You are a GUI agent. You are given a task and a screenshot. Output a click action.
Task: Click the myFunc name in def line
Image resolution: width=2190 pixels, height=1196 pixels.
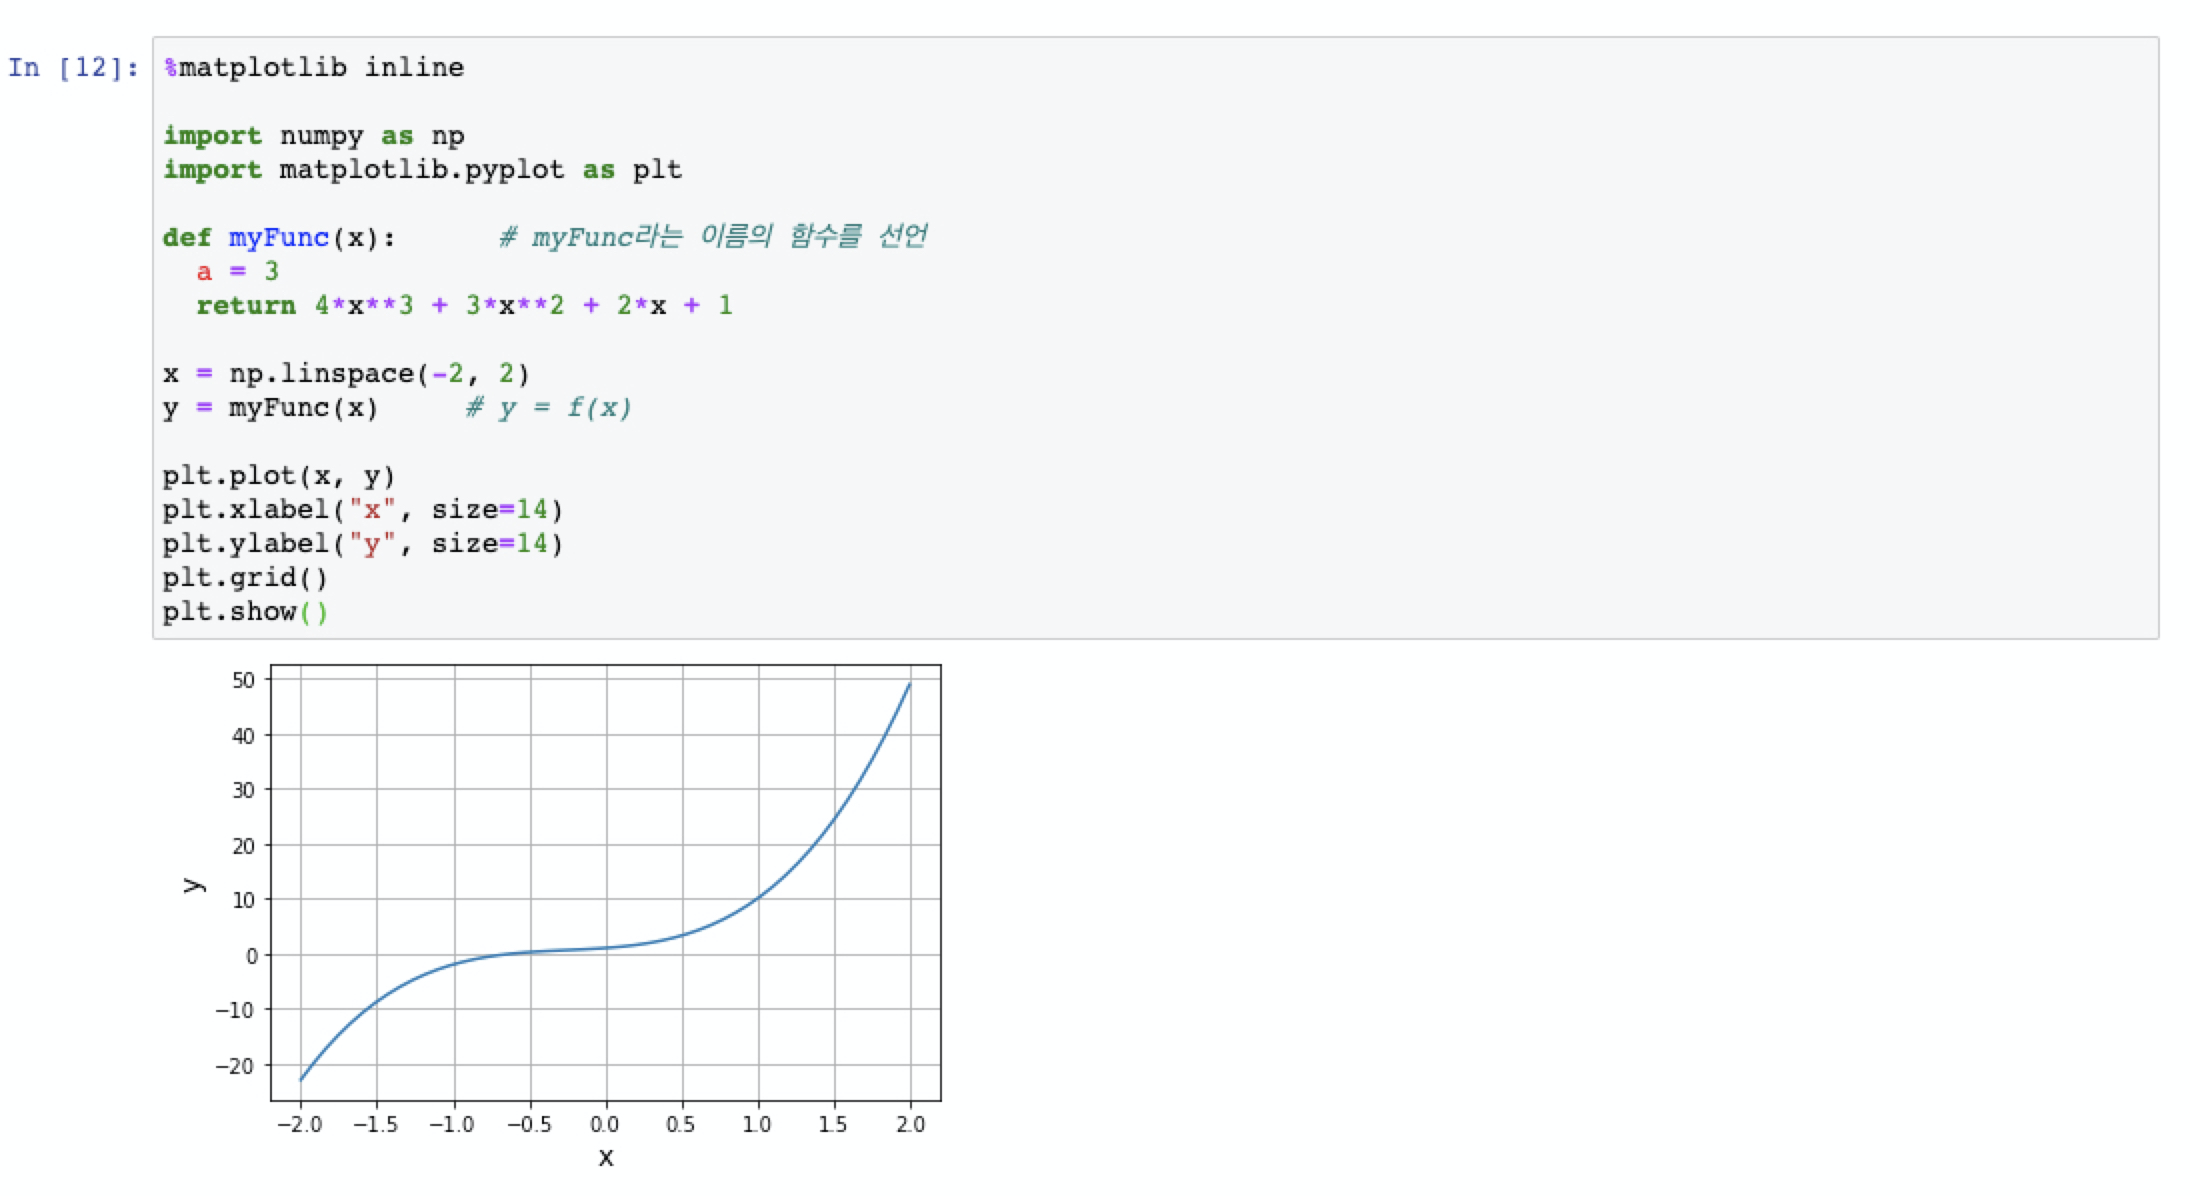pos(279,237)
